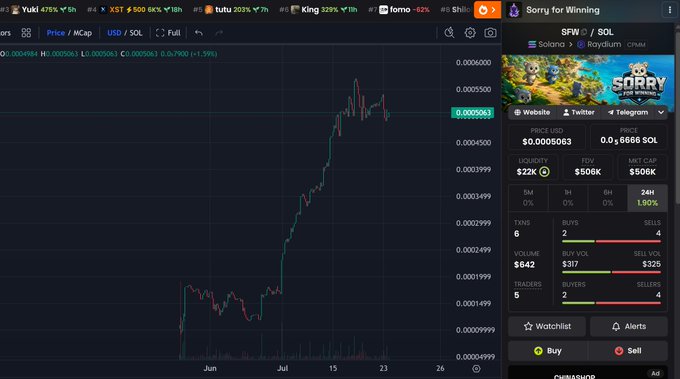Click the VOLUME $642 value
The width and height of the screenshot is (680, 379).
(524, 265)
